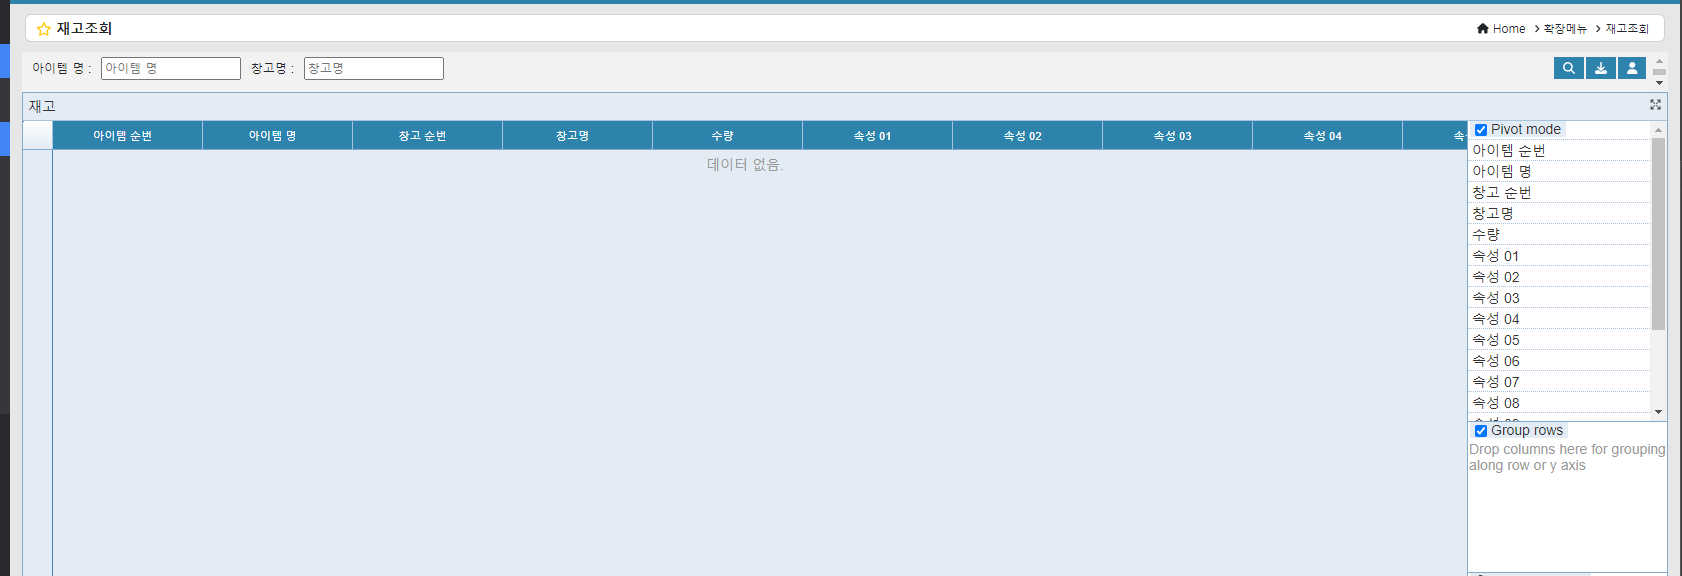Viewport: 1682px width, 576px height.
Task: Click the 데이터 없음. empty message
Action: point(745,165)
